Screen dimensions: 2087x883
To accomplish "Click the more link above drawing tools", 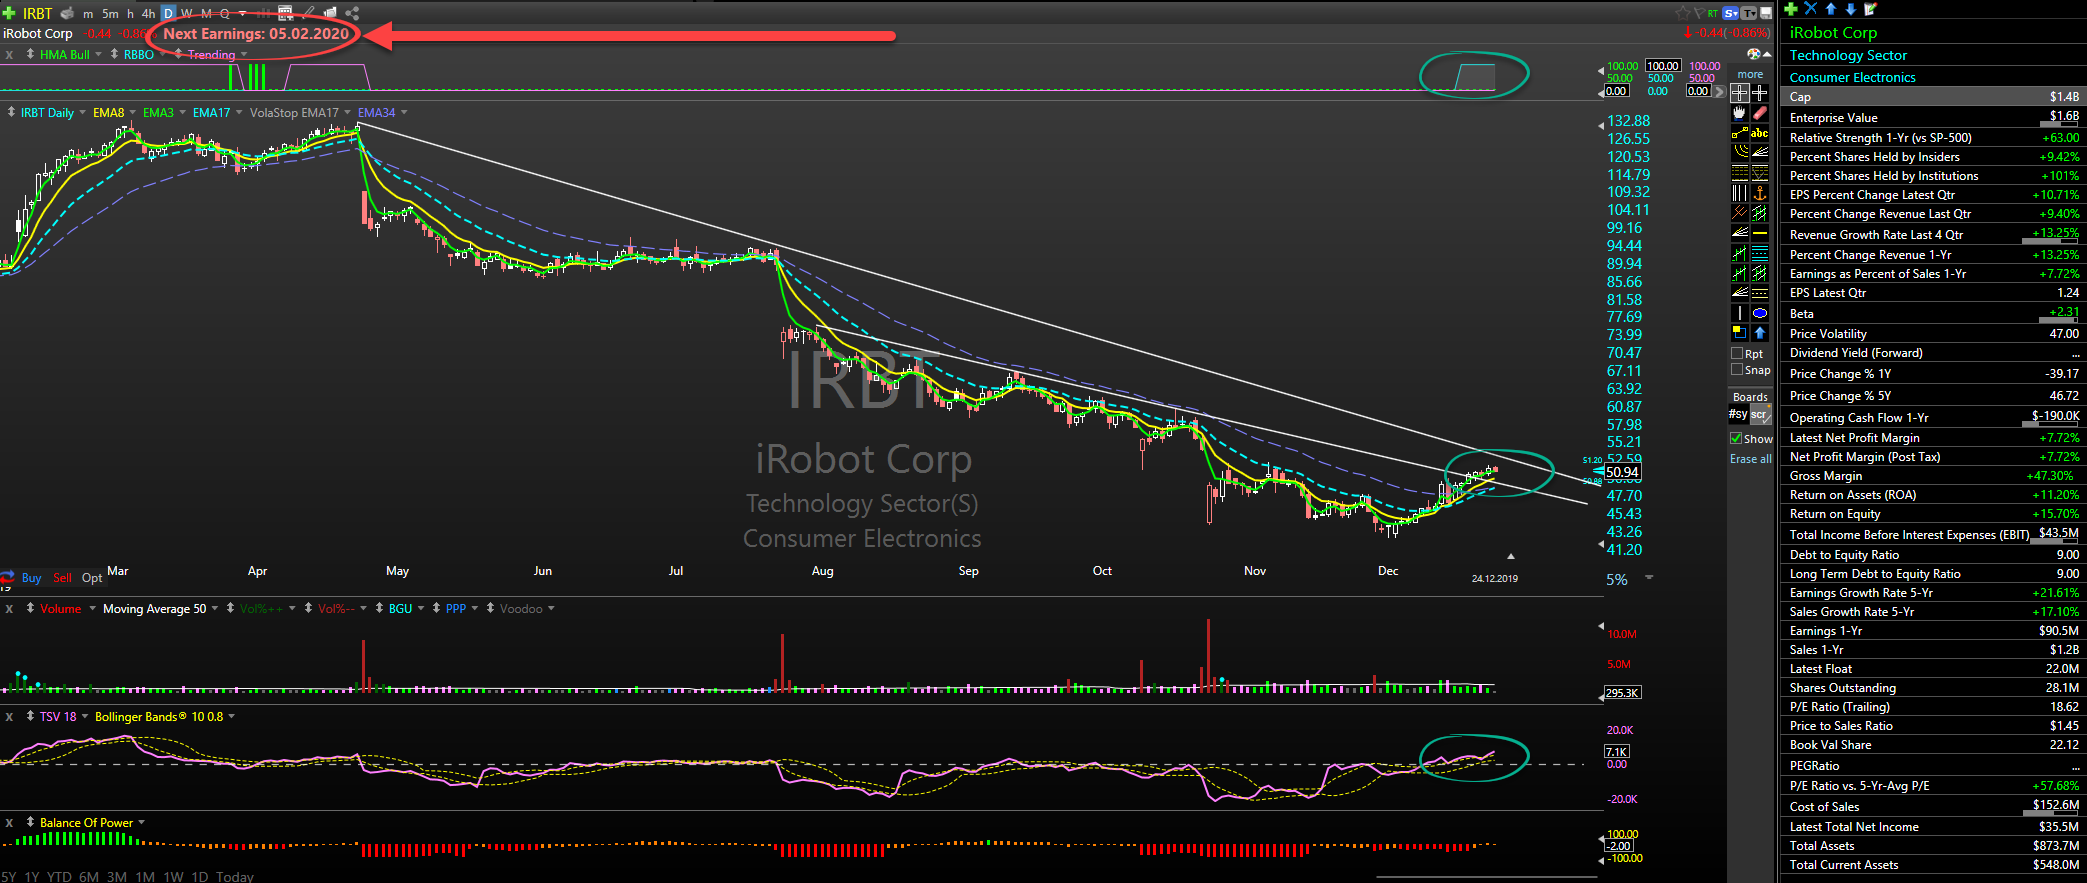I will click(x=1750, y=75).
